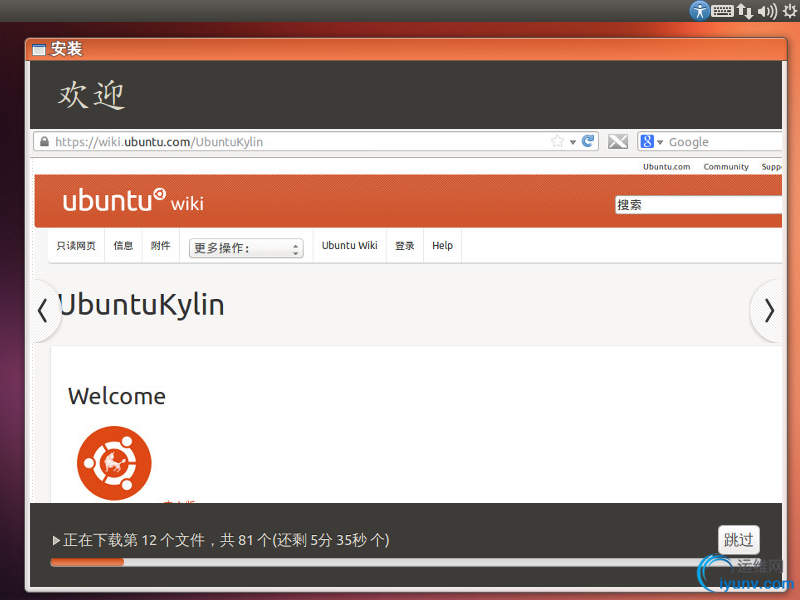Select the 附件 tab
800x600 pixels.
[x=160, y=246]
